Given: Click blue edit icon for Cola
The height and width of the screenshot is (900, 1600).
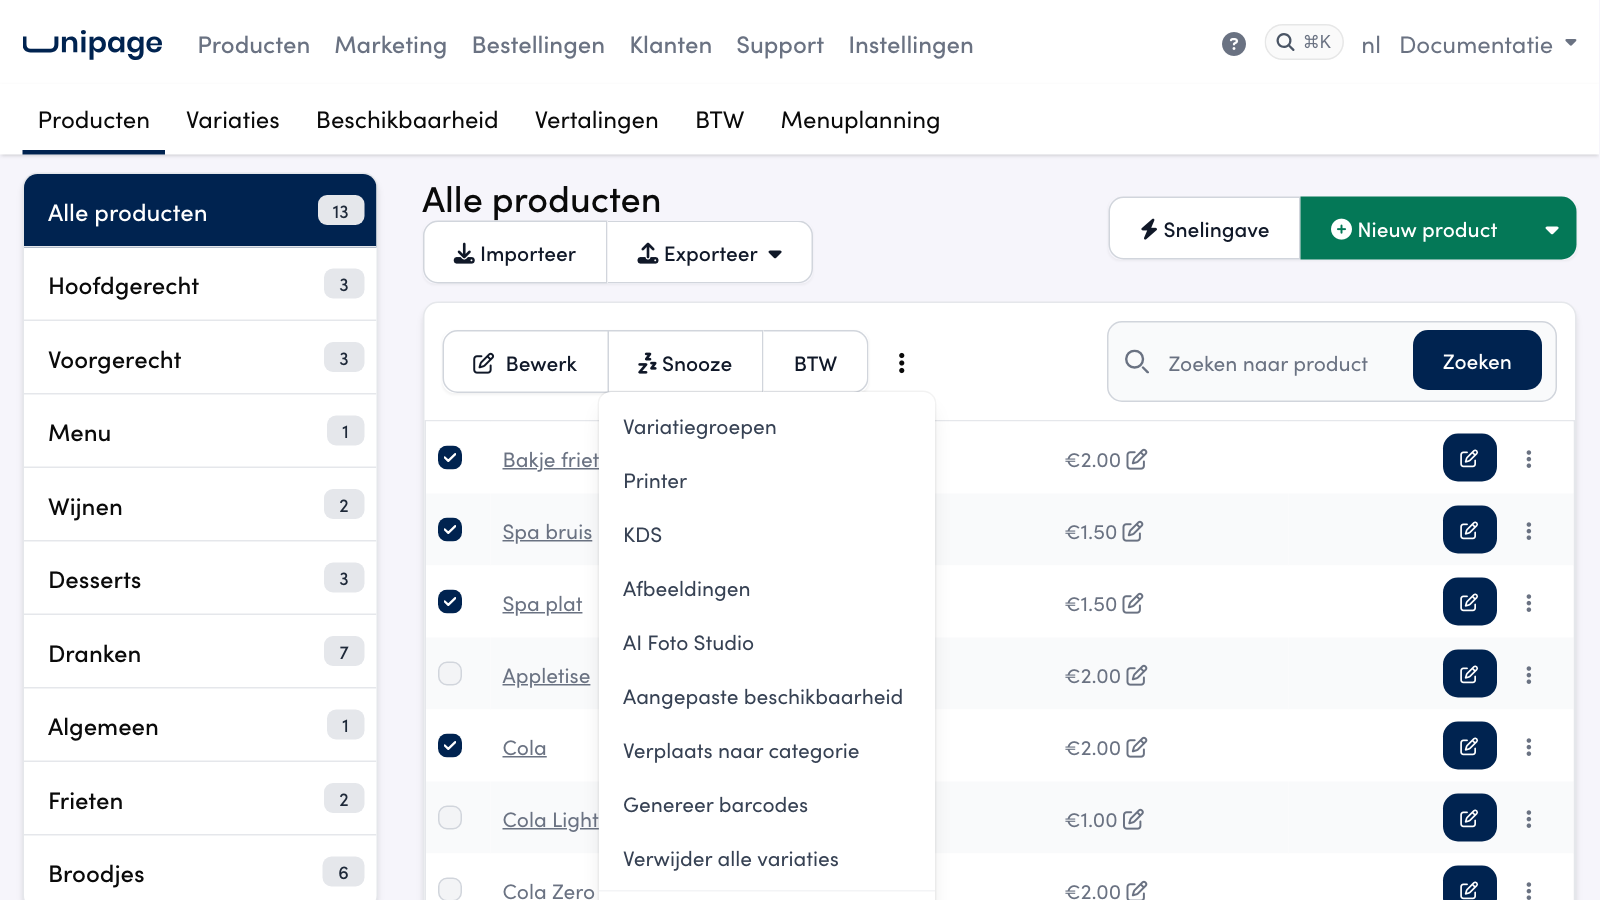Looking at the screenshot, I should tap(1469, 746).
